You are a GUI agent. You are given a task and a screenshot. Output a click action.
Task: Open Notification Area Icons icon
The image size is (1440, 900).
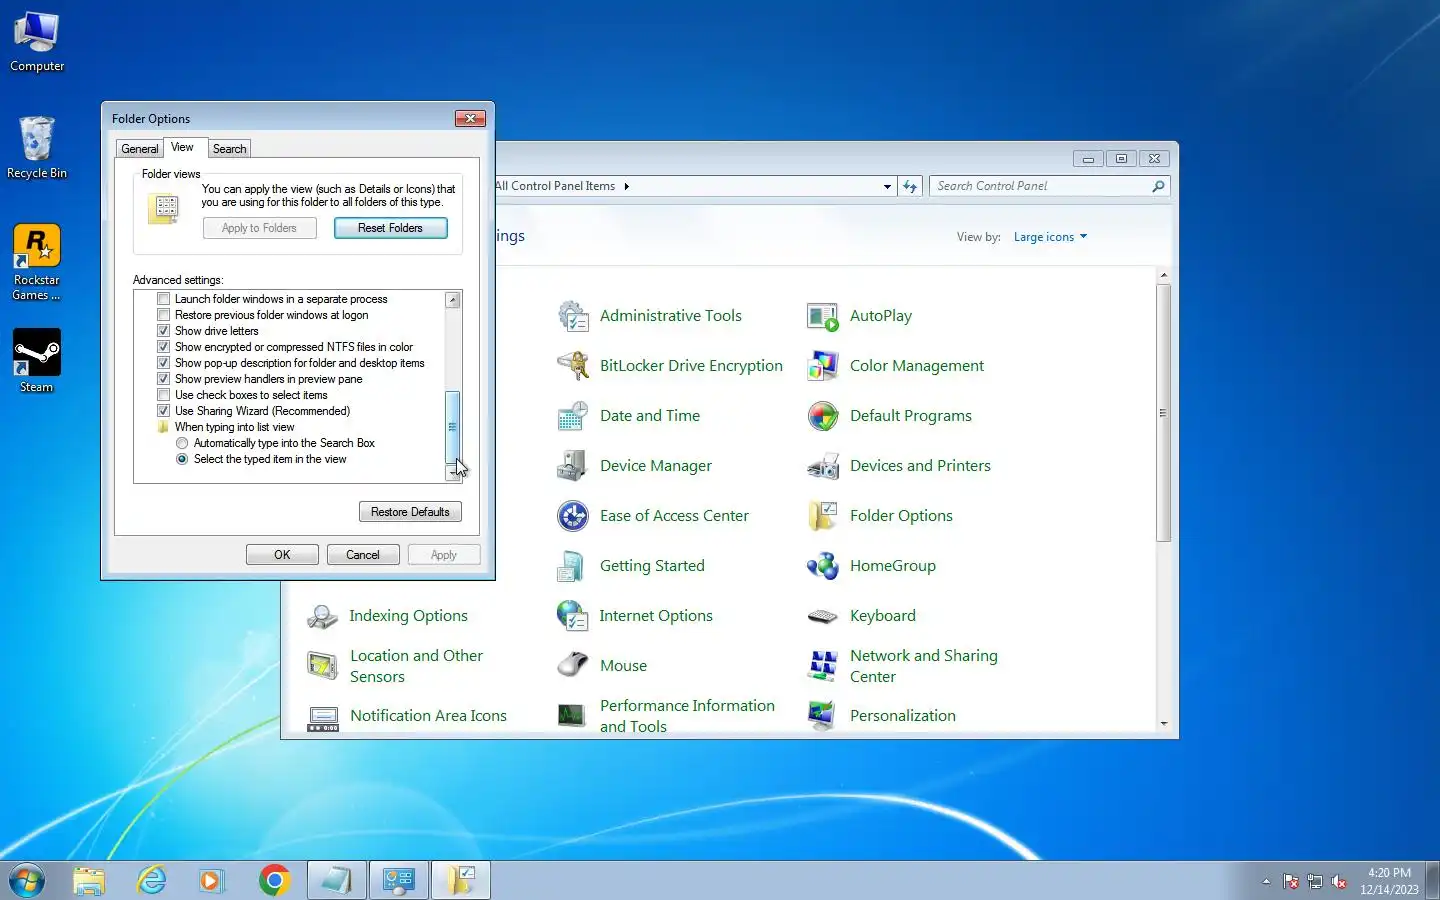323,716
